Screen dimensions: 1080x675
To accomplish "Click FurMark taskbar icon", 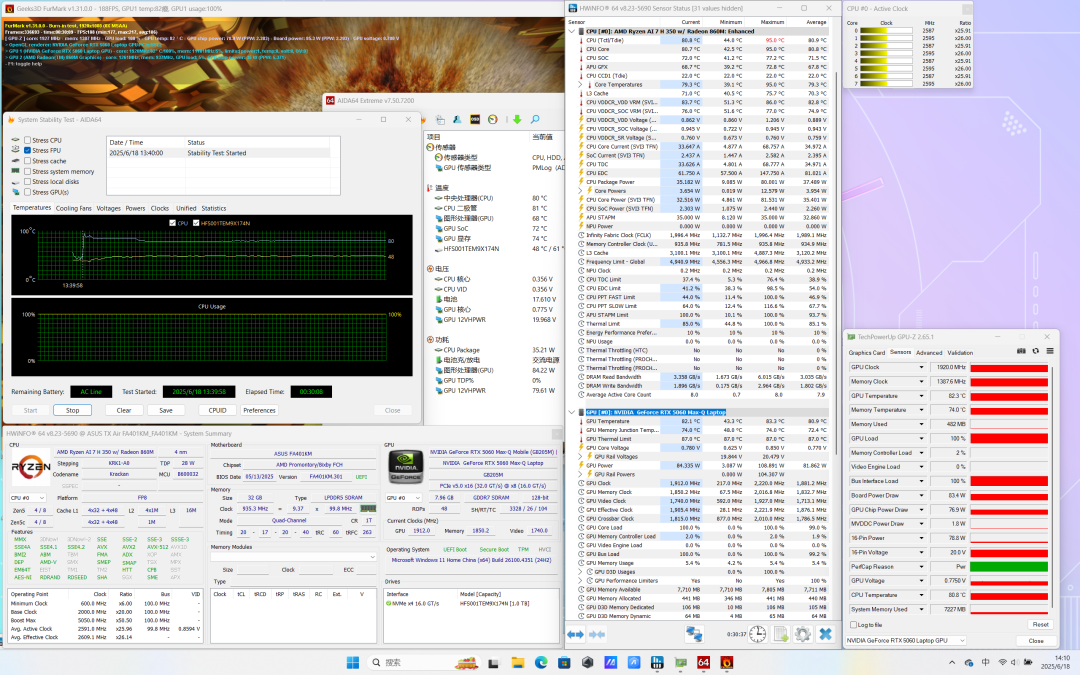I will 727,663.
